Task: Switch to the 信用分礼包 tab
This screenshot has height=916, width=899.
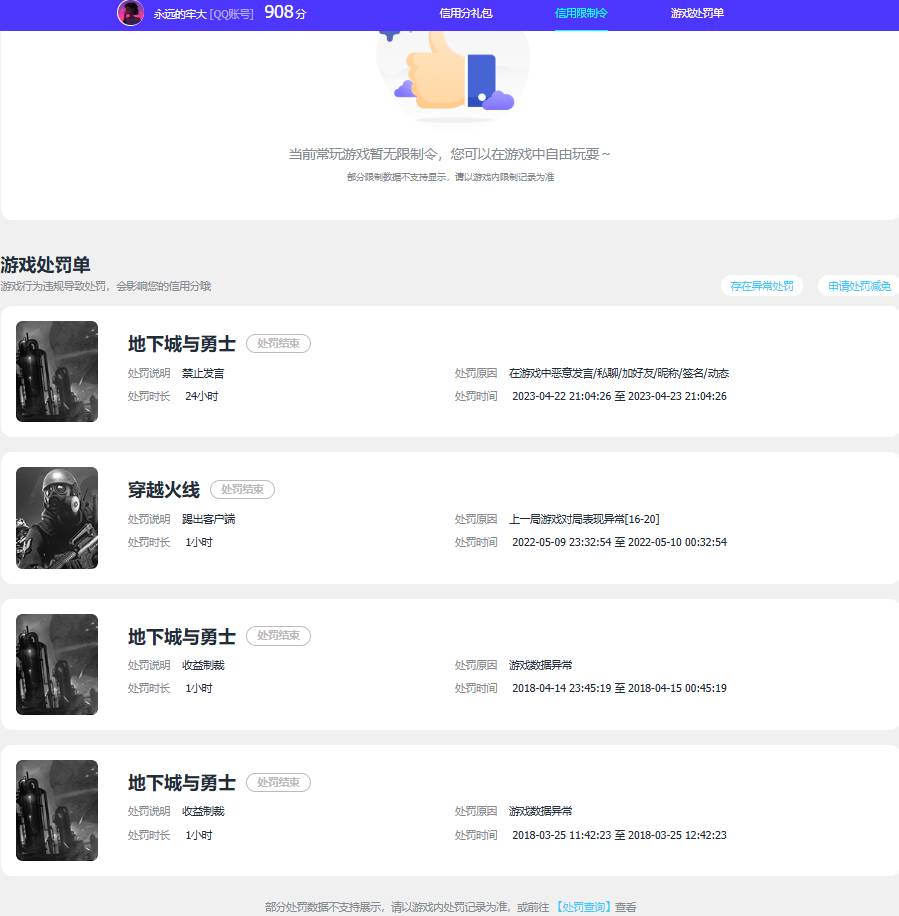Action: (464, 14)
